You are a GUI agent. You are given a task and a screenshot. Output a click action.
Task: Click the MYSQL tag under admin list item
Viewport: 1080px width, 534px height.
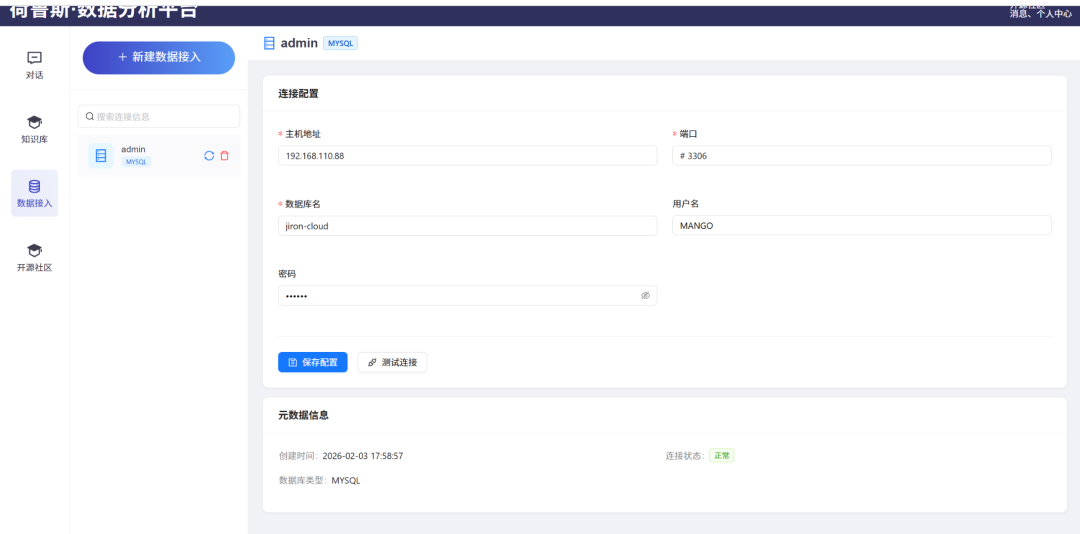tap(136, 162)
